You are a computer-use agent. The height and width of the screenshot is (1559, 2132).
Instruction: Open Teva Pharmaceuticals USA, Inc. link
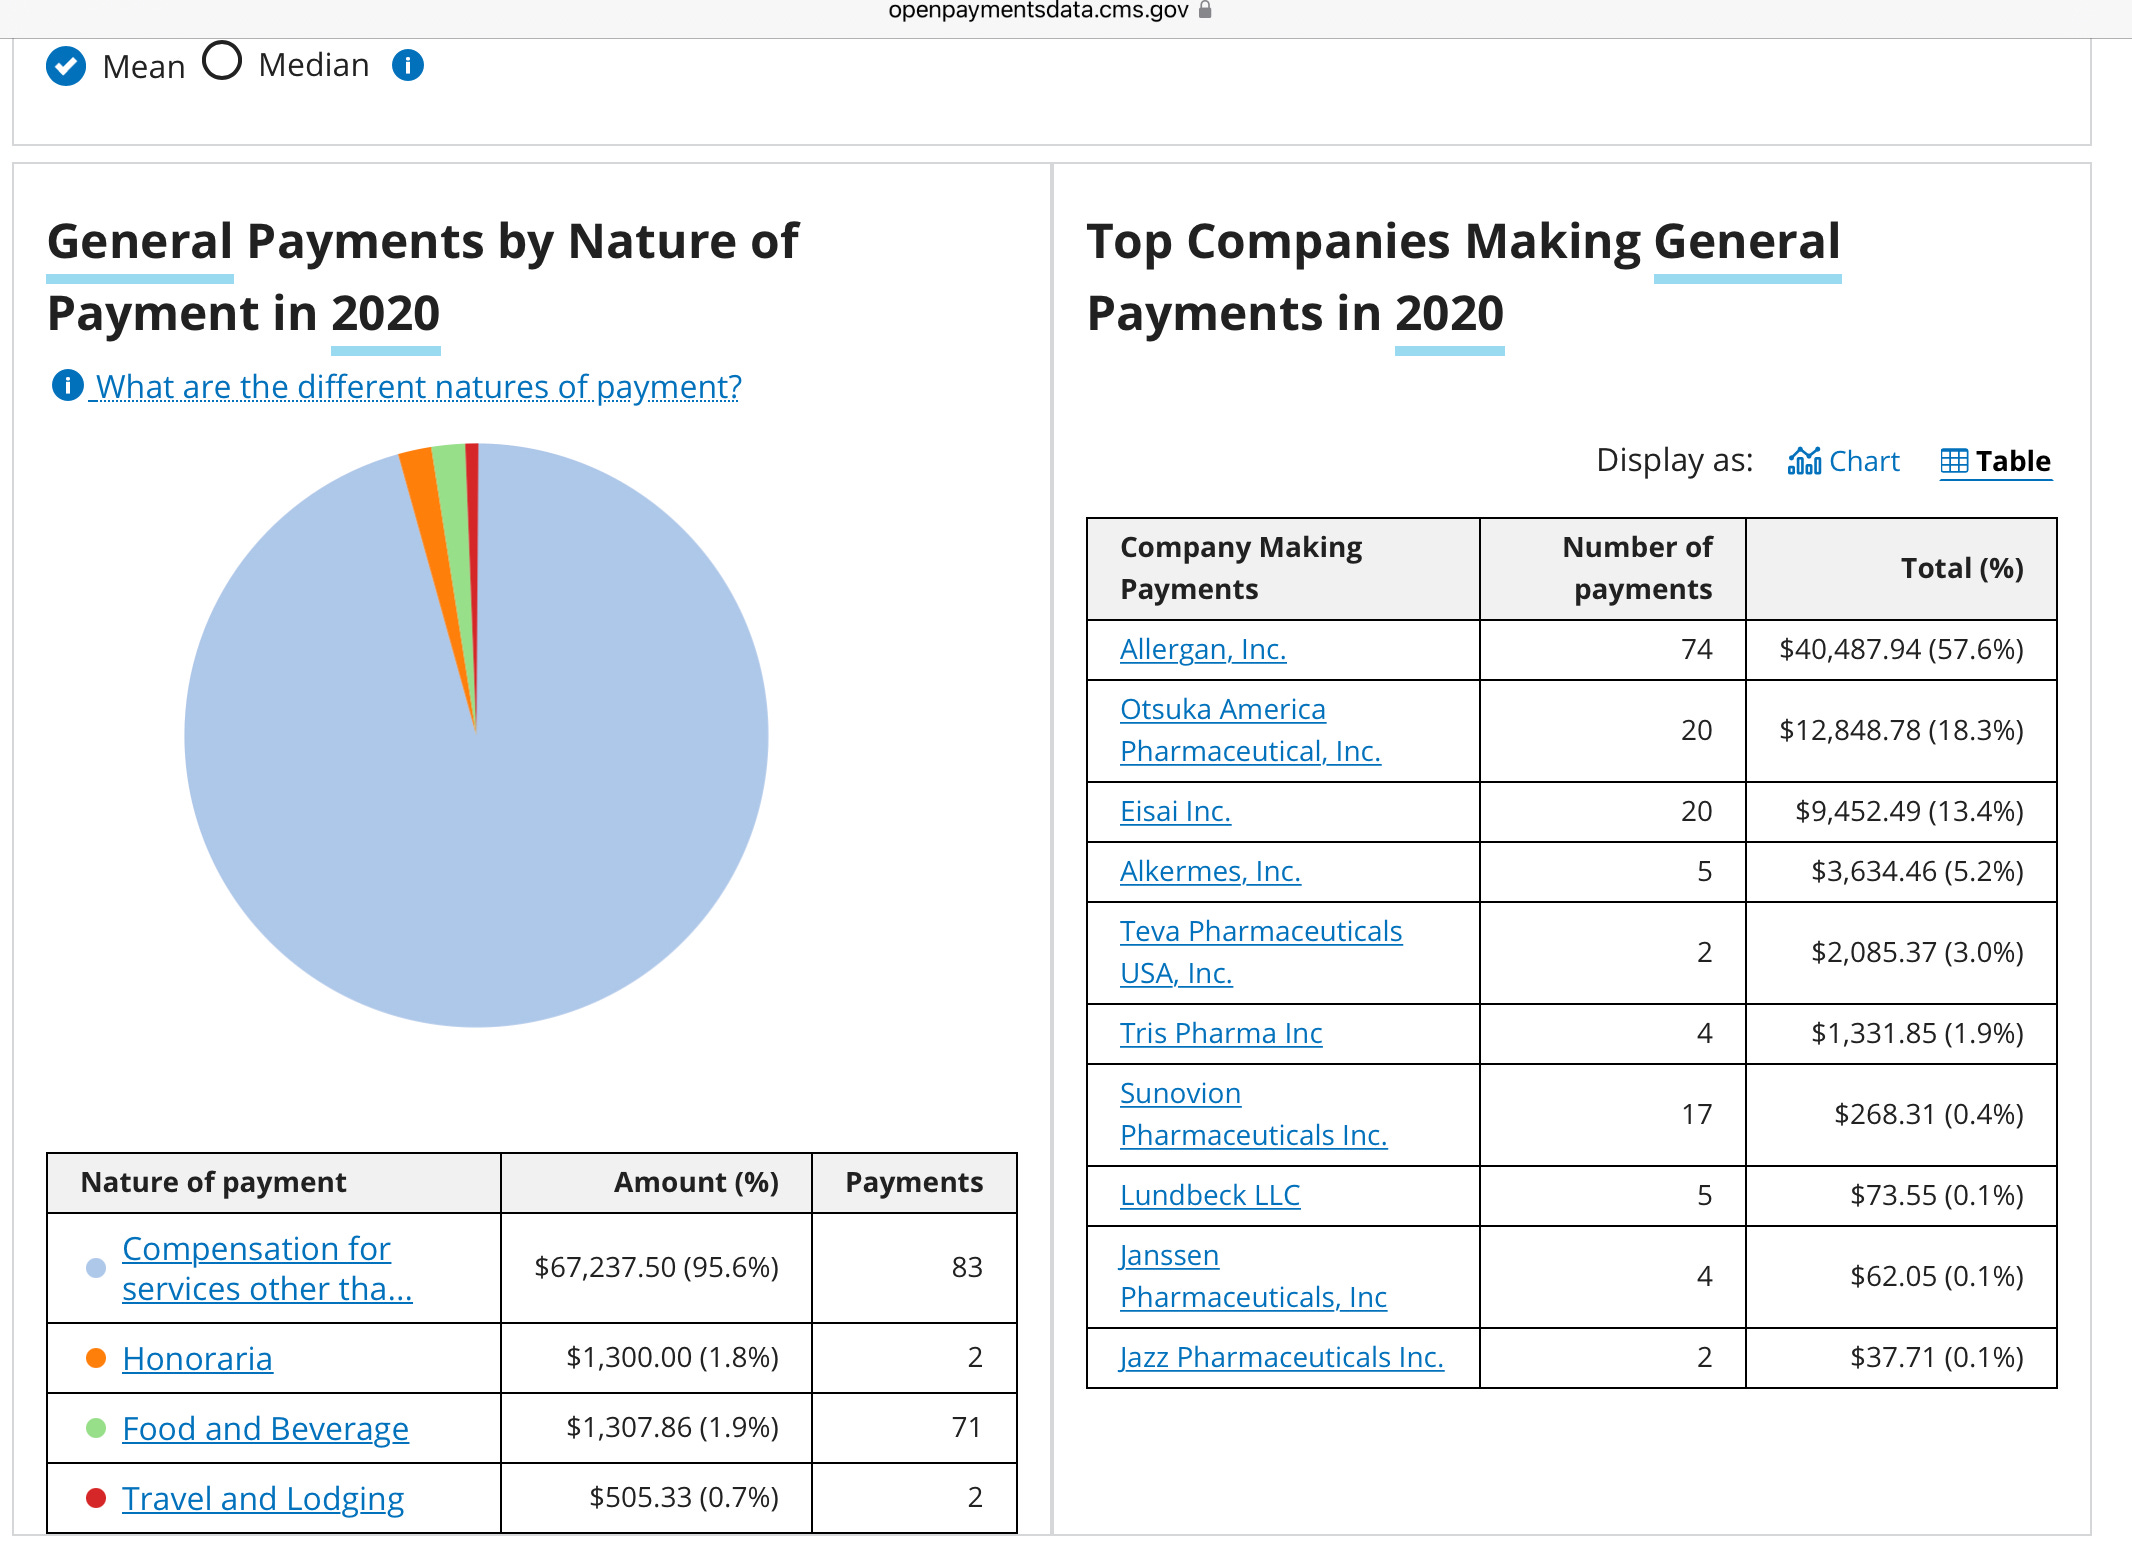(1261, 952)
